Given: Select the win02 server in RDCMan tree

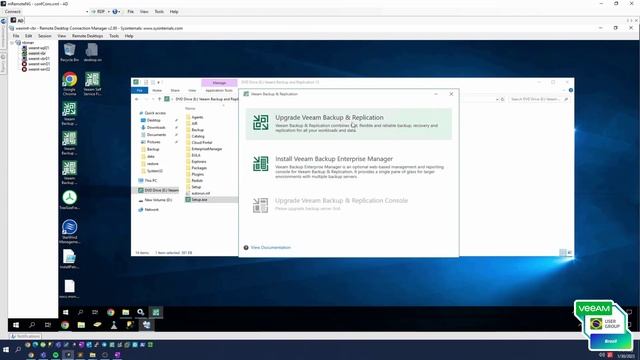Looking at the screenshot, I should (39, 69).
